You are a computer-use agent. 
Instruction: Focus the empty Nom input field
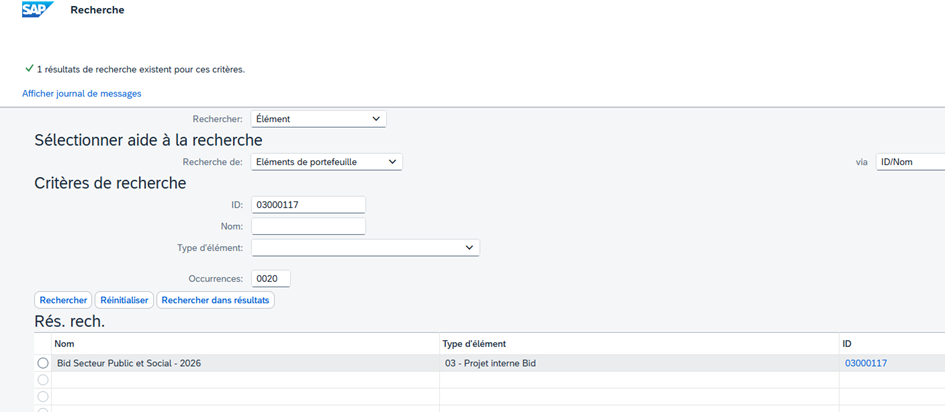coord(308,227)
